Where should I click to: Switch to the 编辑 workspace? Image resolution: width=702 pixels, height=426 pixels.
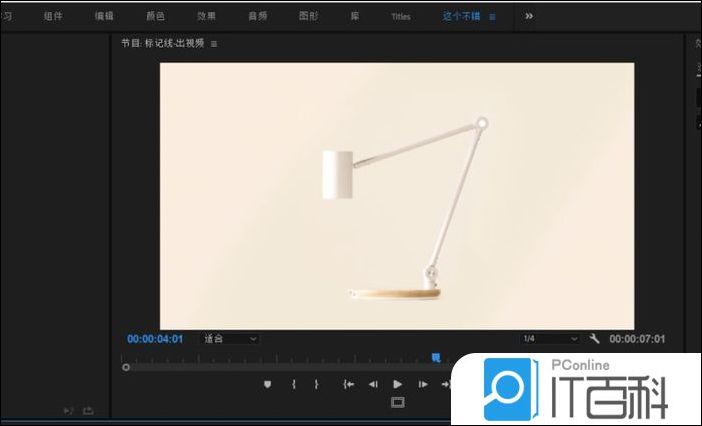point(104,16)
